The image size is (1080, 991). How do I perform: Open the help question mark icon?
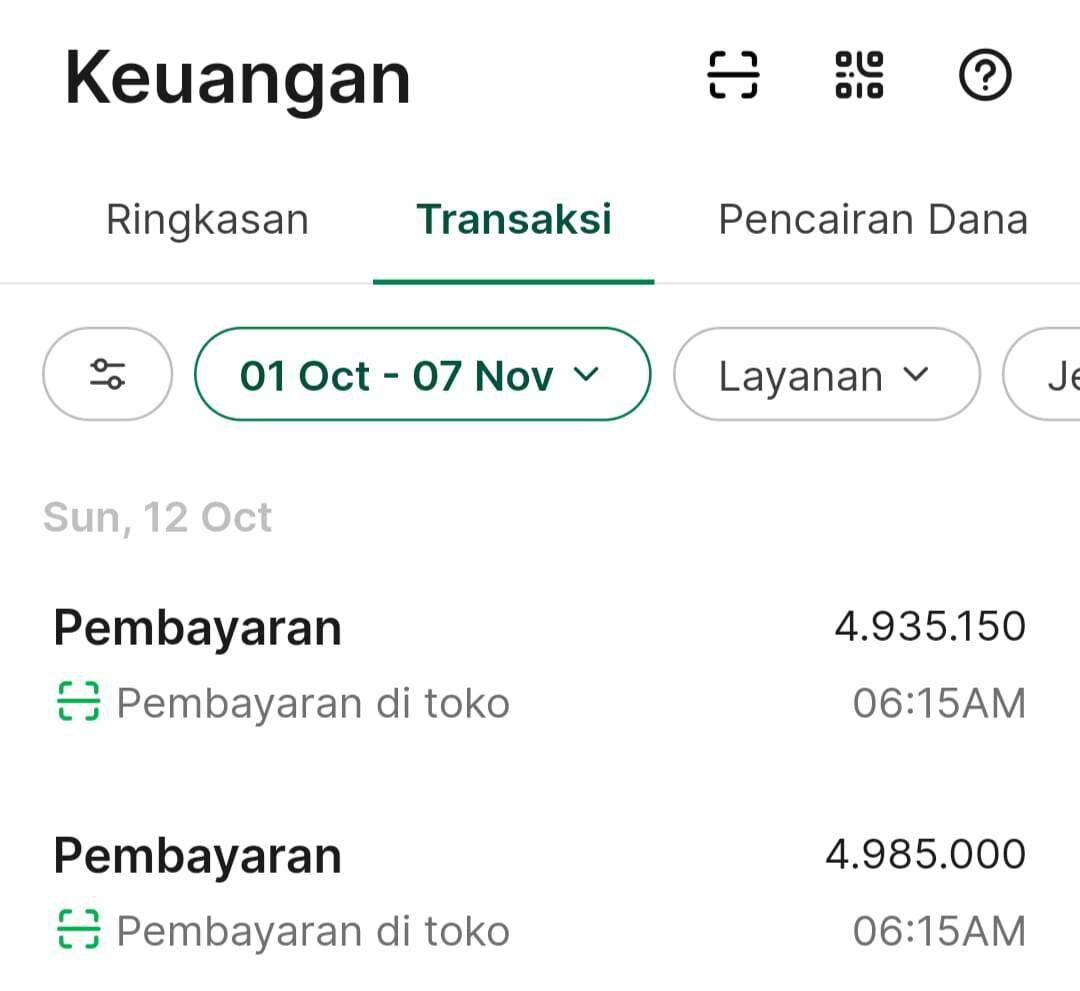click(x=985, y=76)
